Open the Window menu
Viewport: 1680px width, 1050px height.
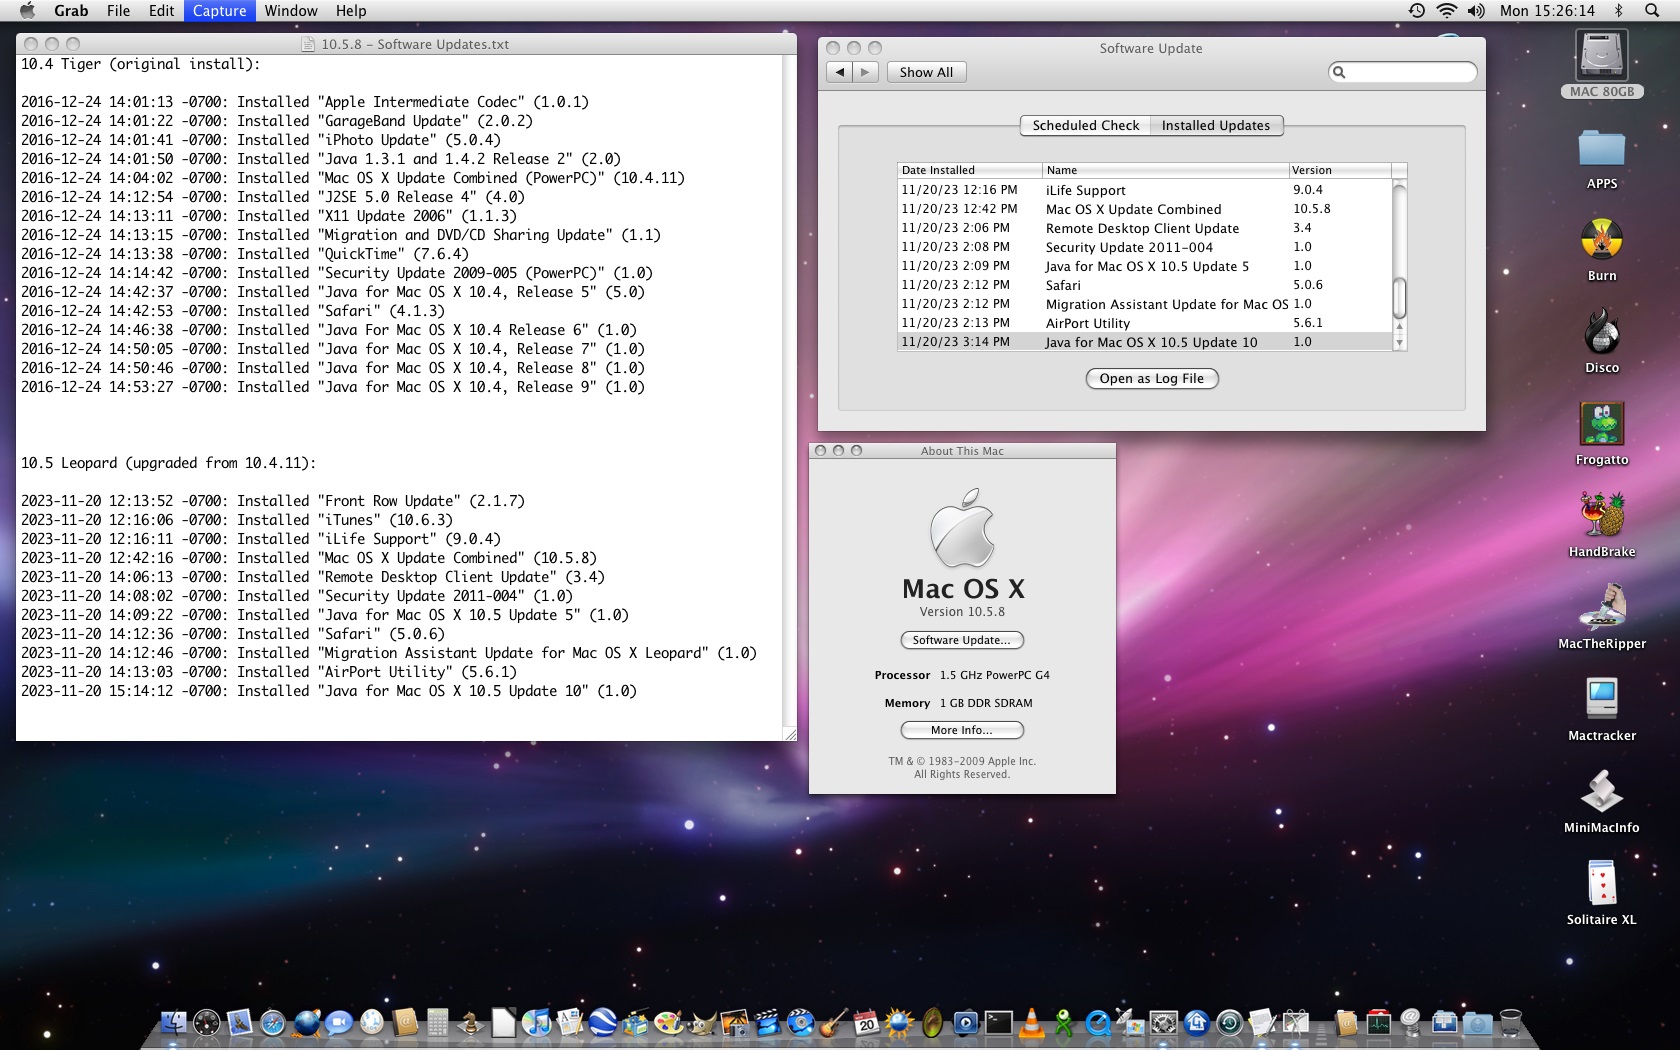291,10
